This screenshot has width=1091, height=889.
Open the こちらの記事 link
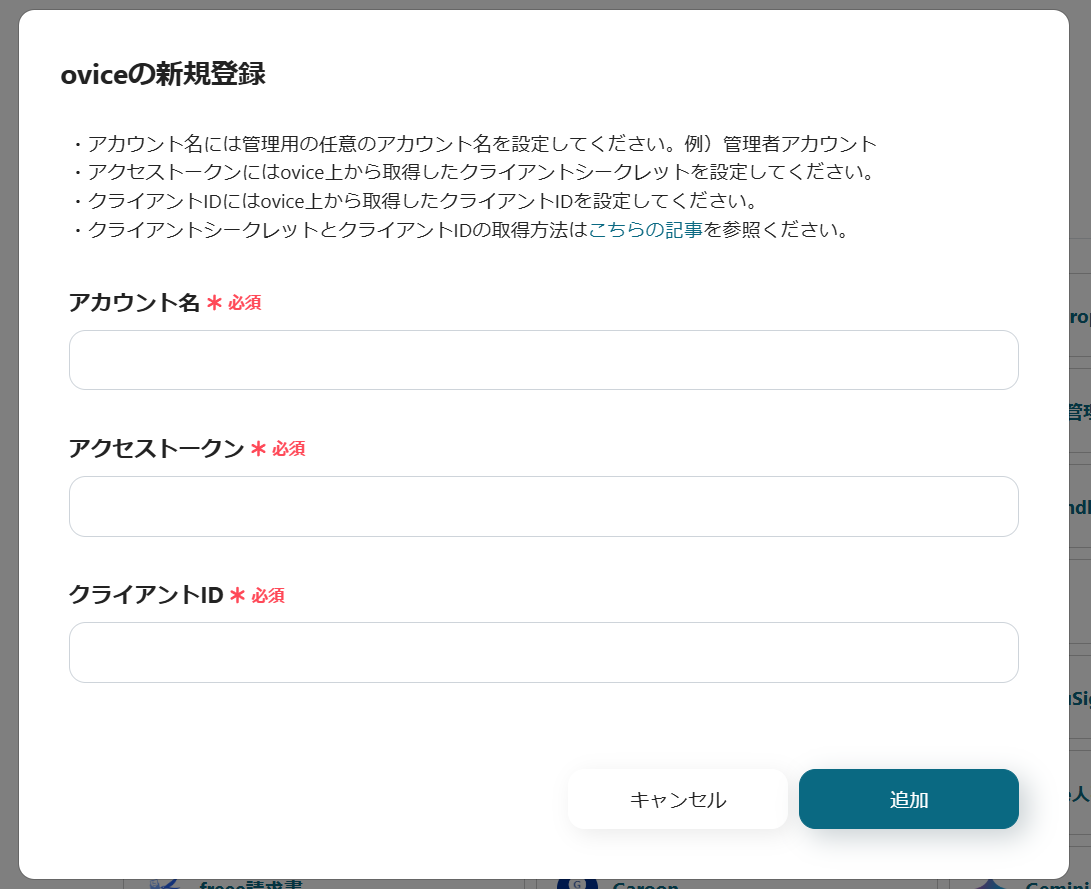pos(646,230)
